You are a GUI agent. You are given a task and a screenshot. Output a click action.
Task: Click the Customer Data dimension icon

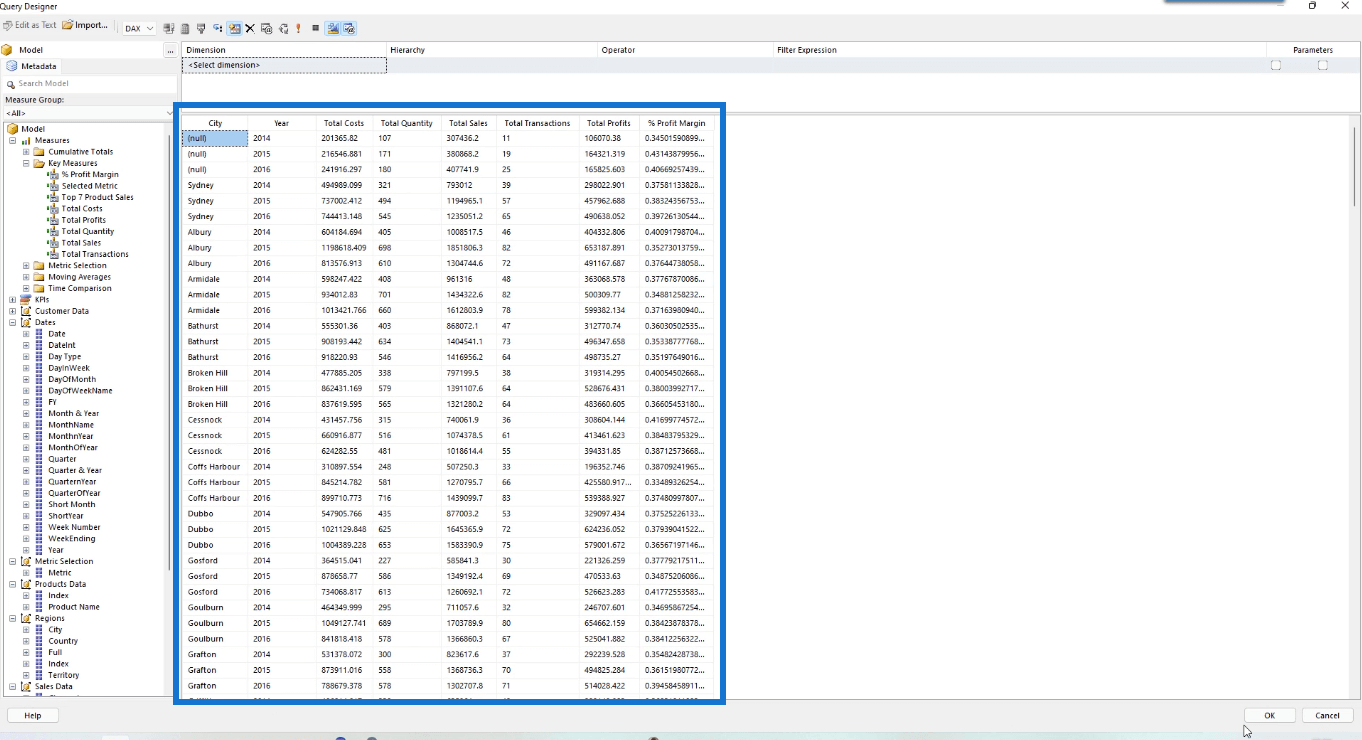(x=26, y=311)
